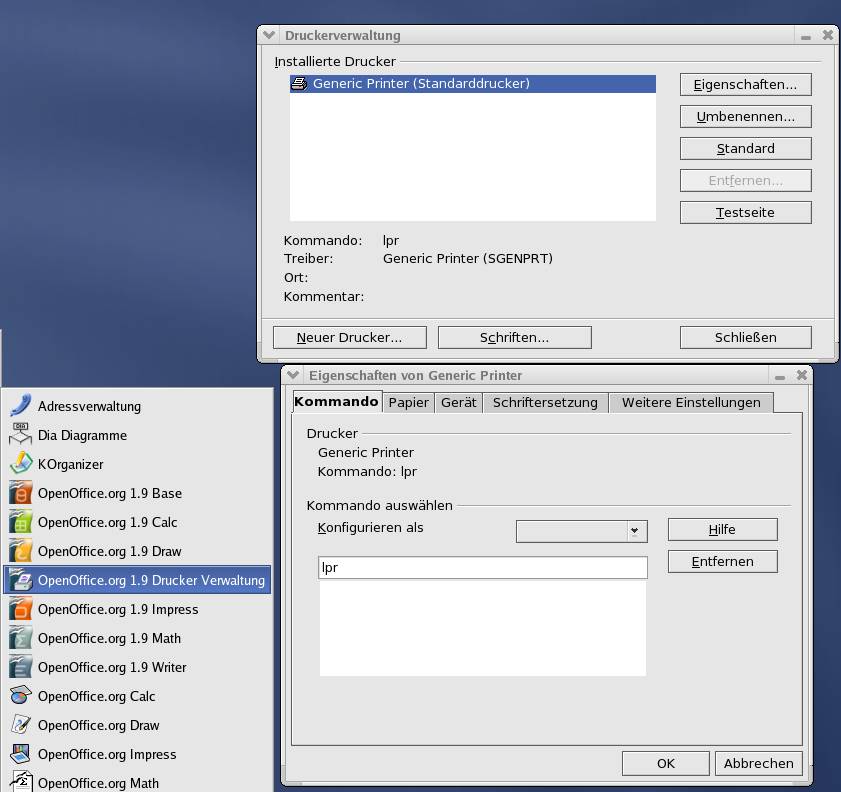Viewport: 841px width, 792px height.
Task: Open the Weitere Einstellungen tab
Action: tap(691, 403)
